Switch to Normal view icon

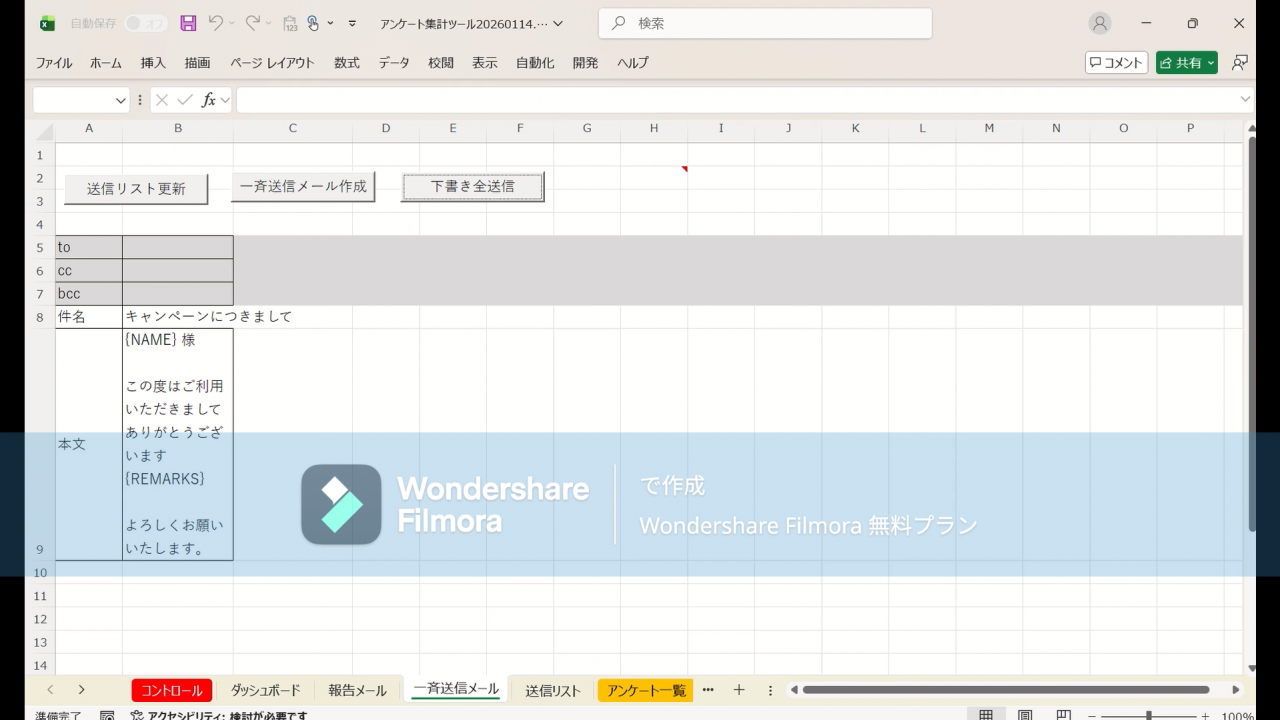[986, 715]
